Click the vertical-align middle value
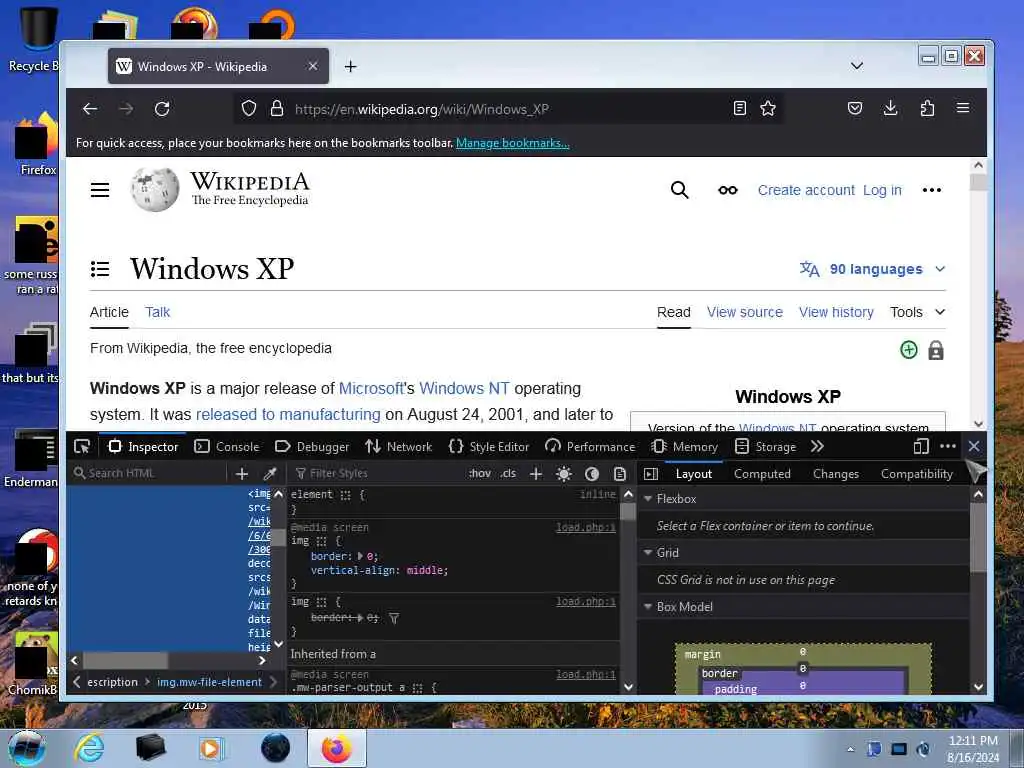Viewport: 1024px width, 768px height. tap(426, 570)
